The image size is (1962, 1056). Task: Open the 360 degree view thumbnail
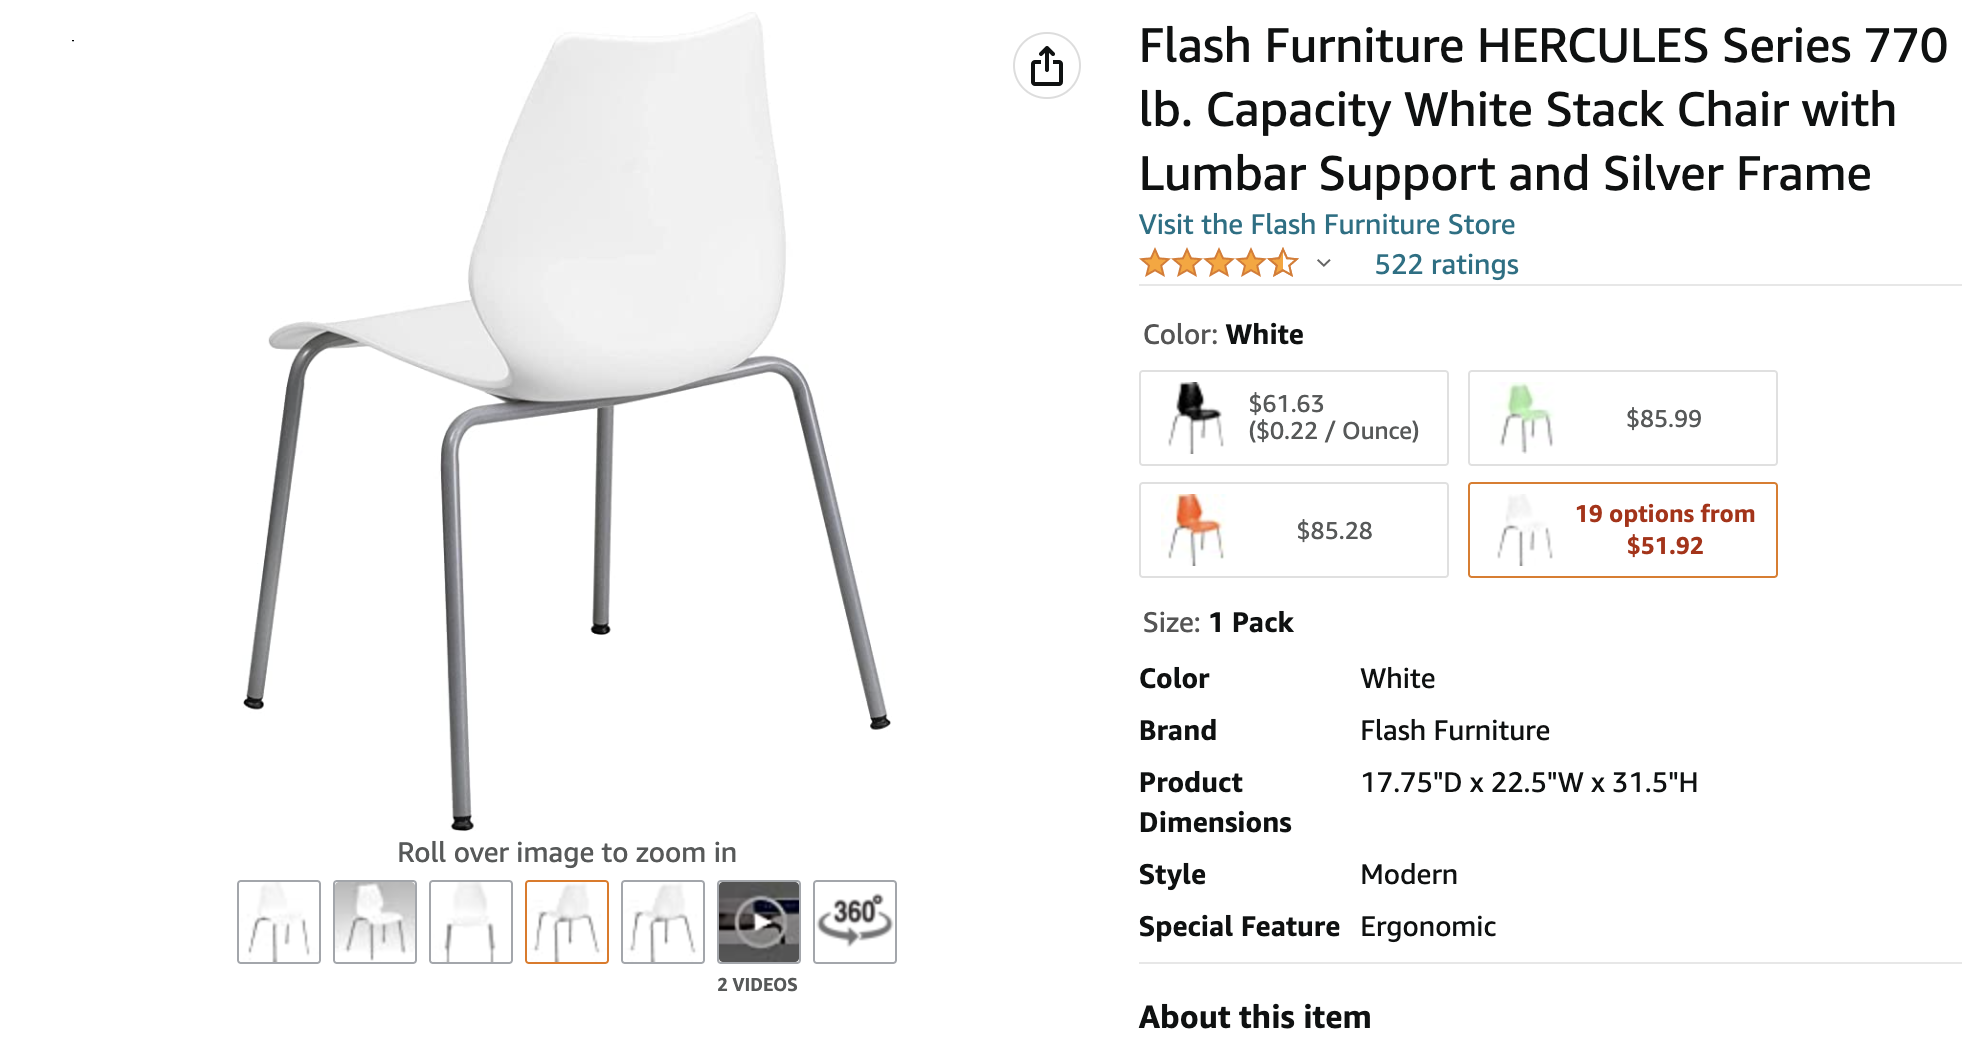pyautogui.click(x=855, y=921)
